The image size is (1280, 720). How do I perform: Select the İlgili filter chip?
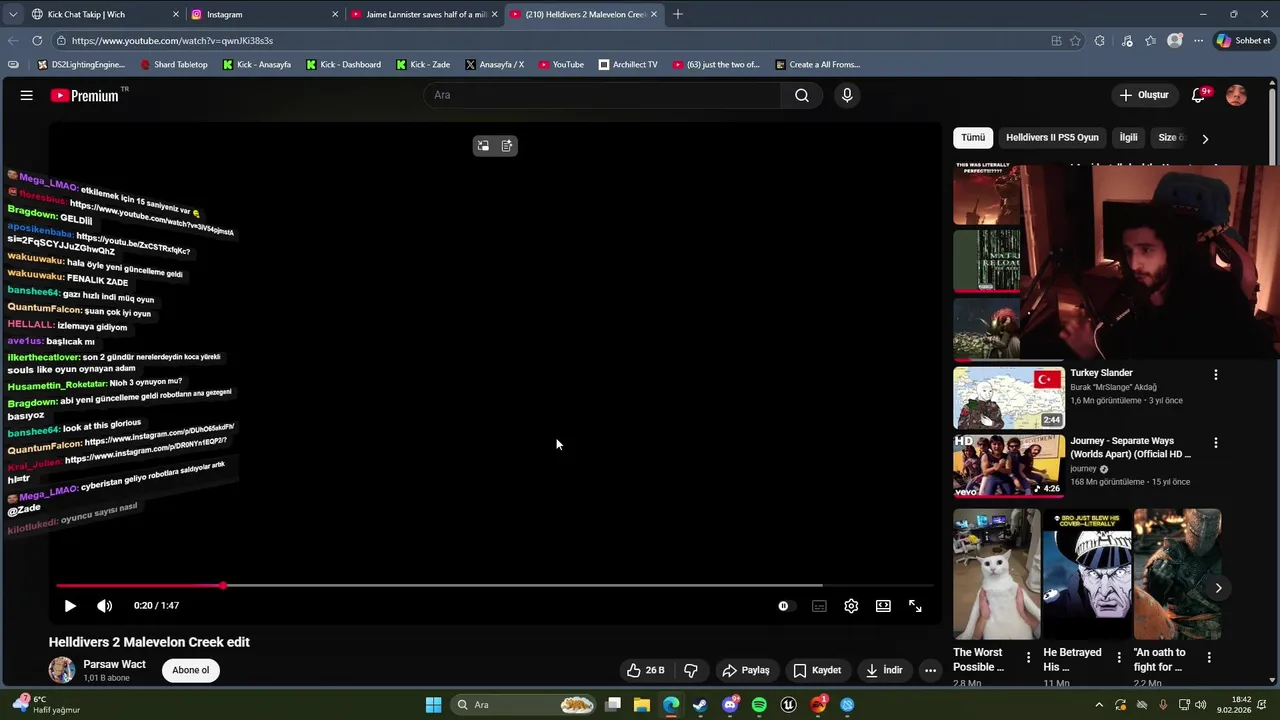[1128, 138]
